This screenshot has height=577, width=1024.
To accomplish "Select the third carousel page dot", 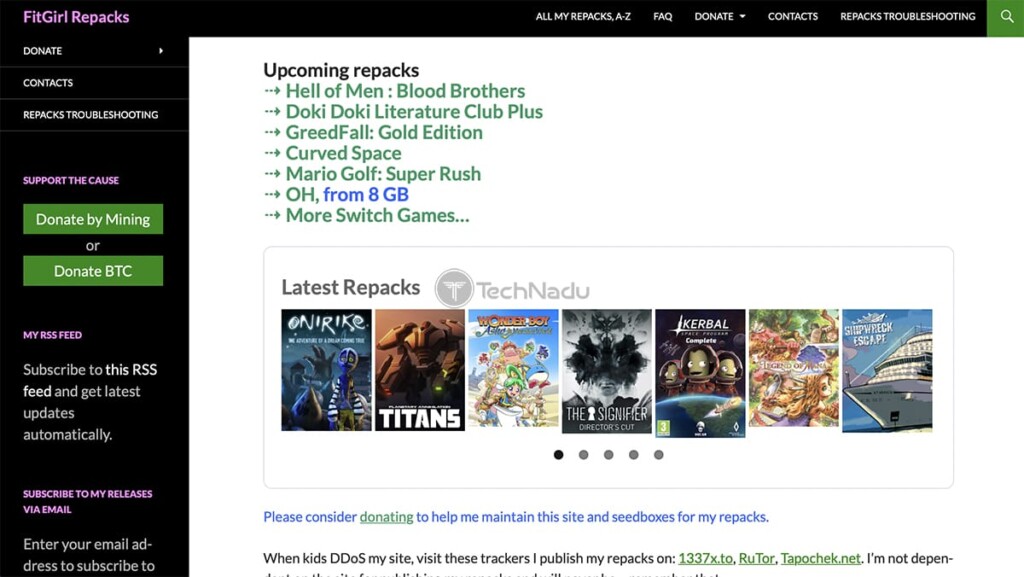I will pyautogui.click(x=609, y=455).
